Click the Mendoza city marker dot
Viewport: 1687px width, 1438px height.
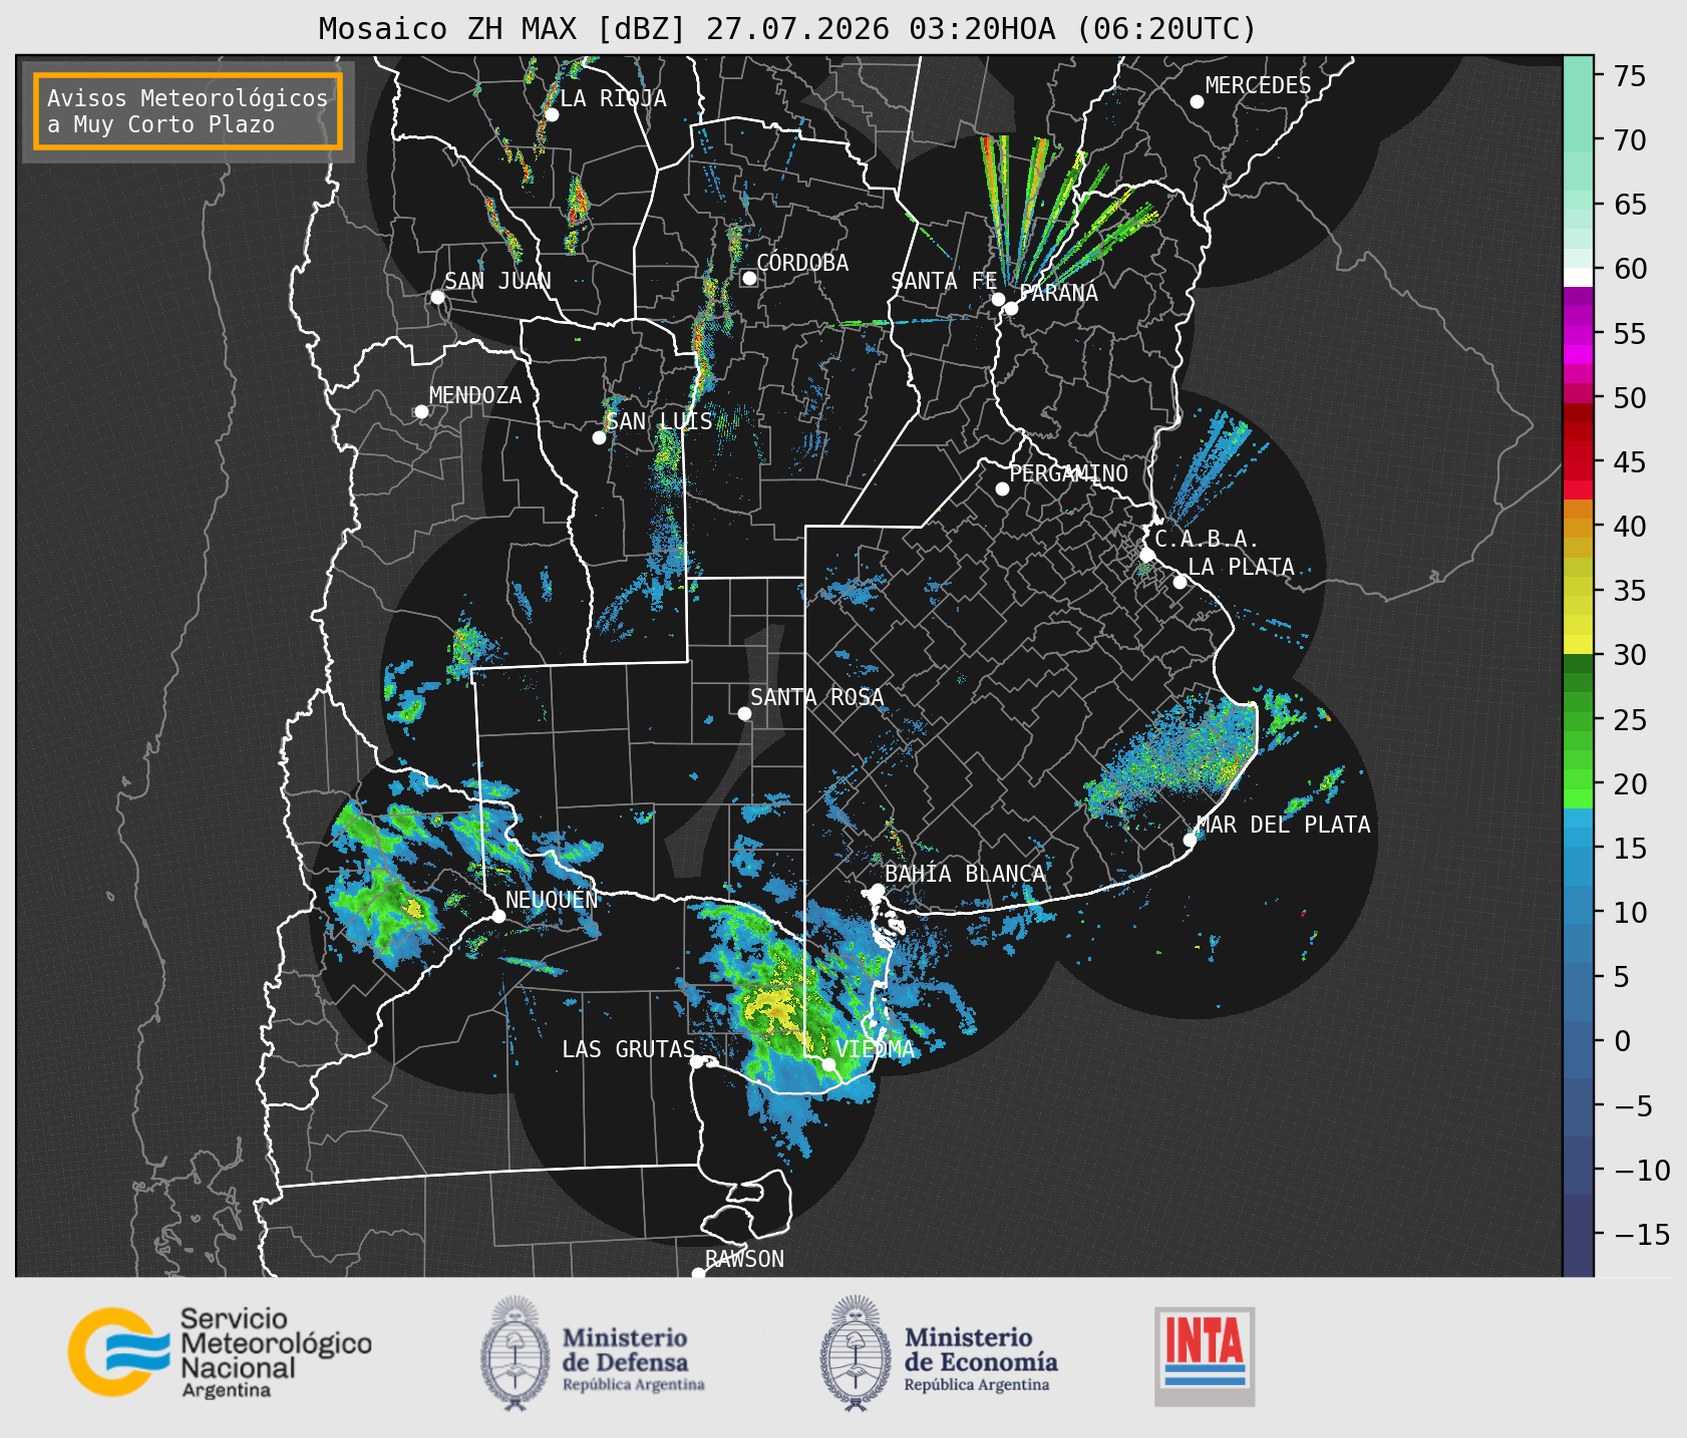(421, 412)
